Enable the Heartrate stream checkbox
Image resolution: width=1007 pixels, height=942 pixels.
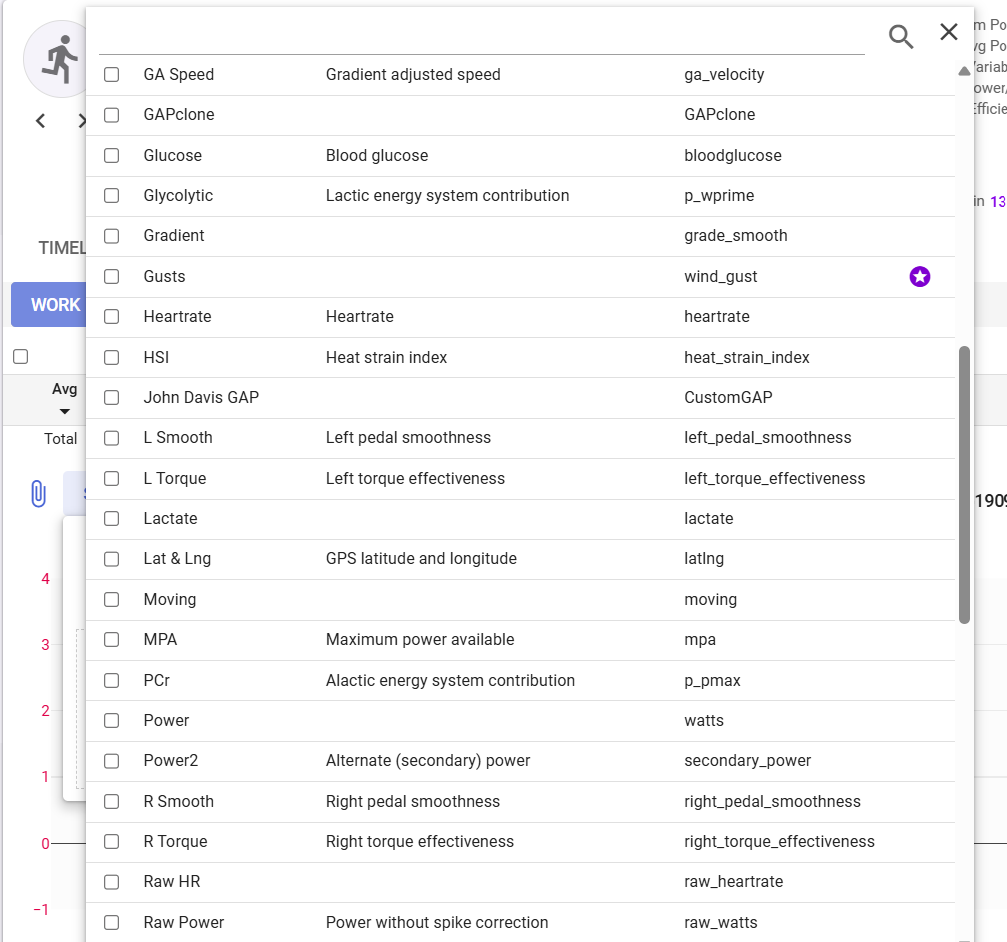tap(112, 317)
